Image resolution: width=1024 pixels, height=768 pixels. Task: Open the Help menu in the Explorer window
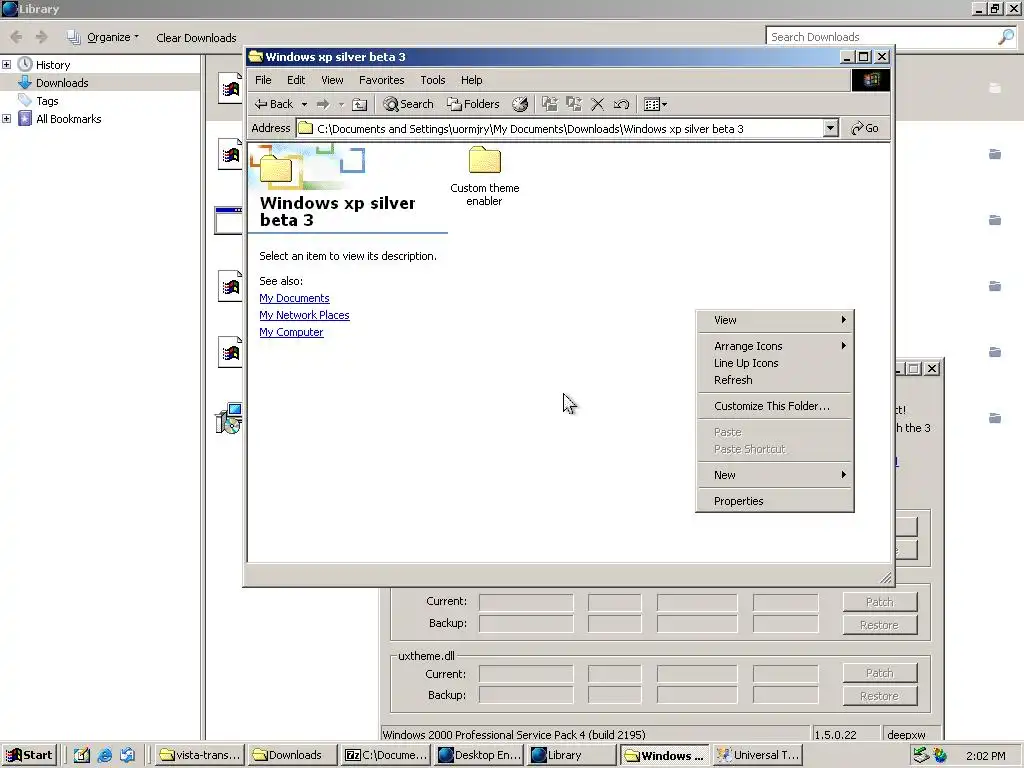pos(472,80)
